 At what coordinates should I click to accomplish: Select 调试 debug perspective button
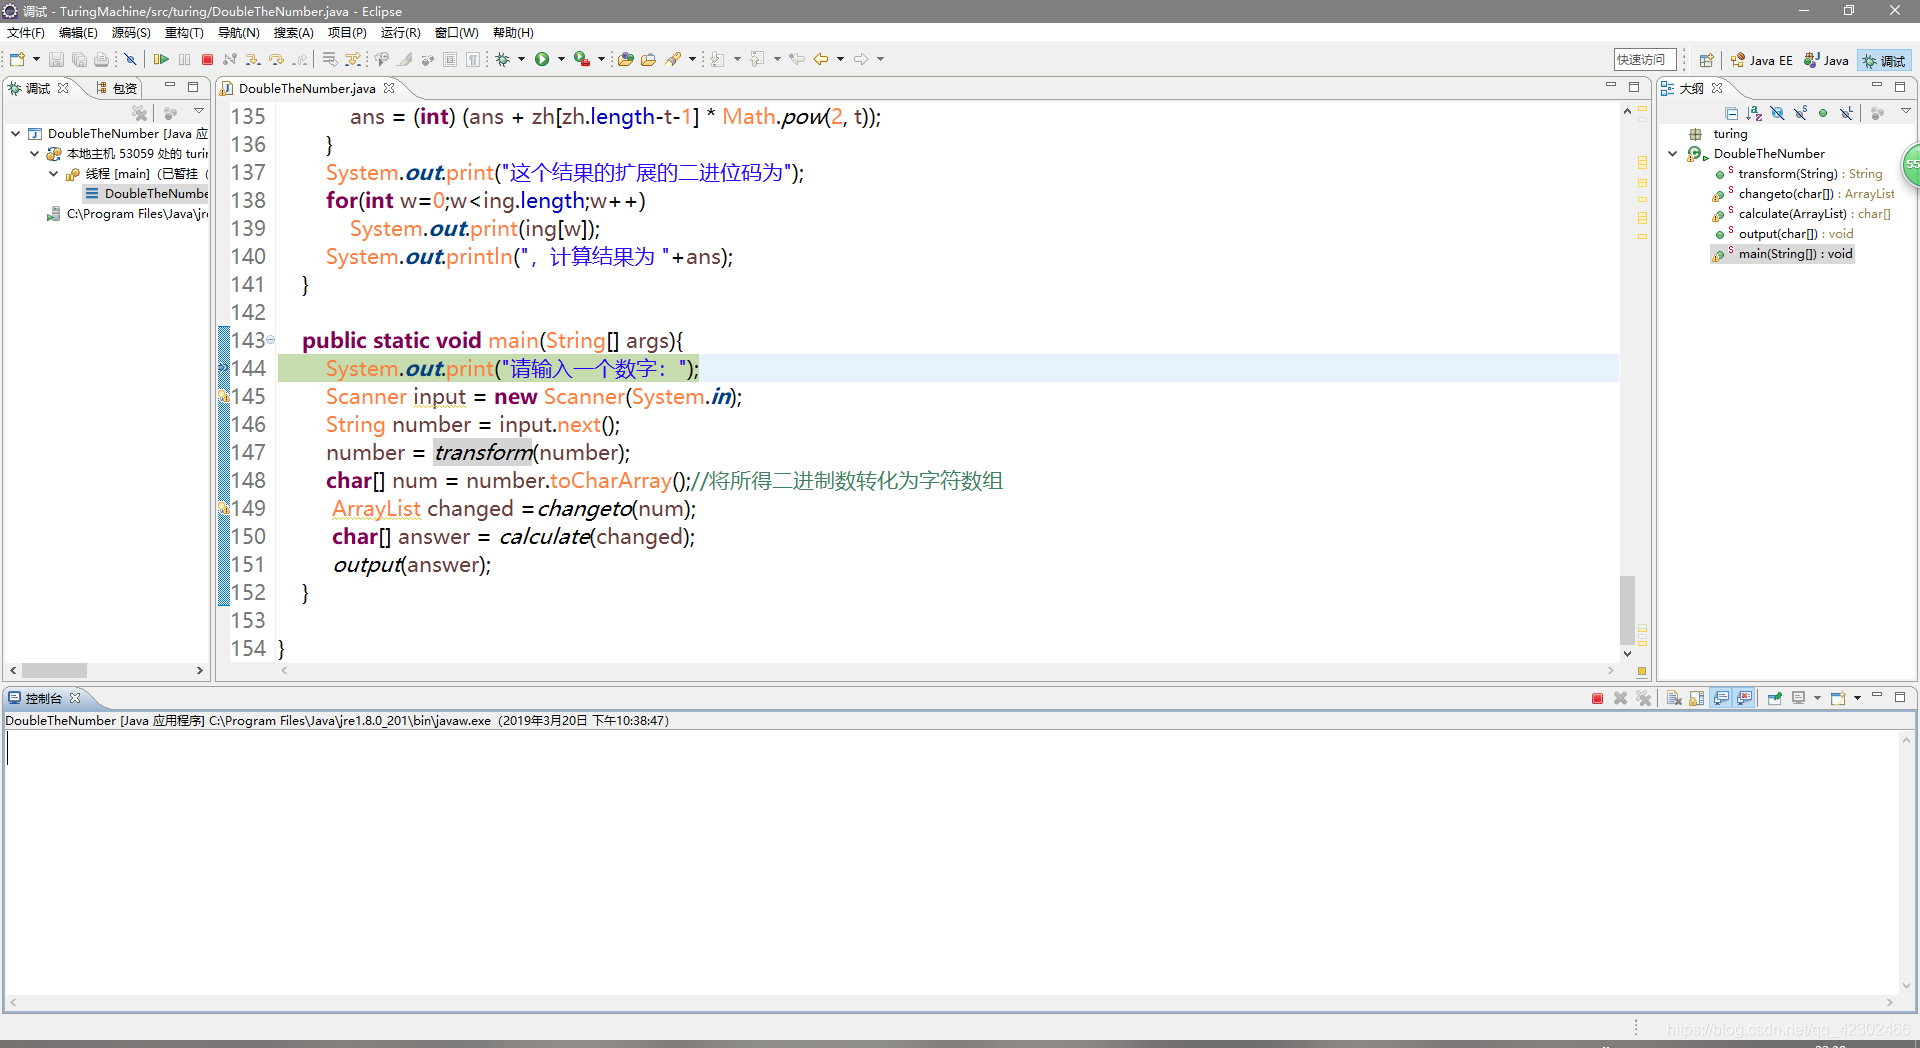pyautogui.click(x=1884, y=60)
